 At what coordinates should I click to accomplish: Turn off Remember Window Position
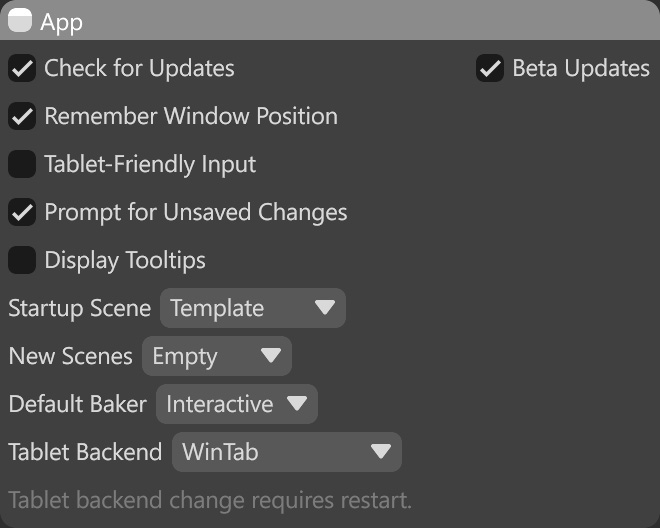pos(22,117)
